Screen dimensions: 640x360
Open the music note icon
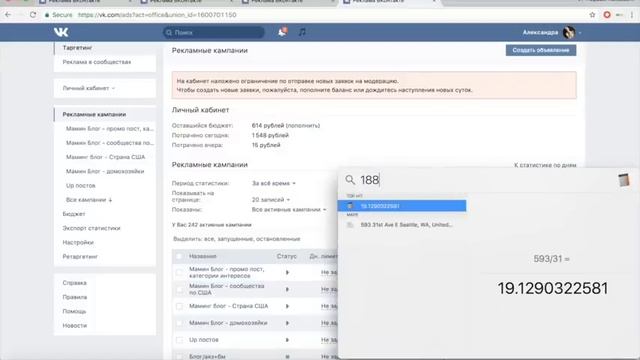click(x=302, y=32)
